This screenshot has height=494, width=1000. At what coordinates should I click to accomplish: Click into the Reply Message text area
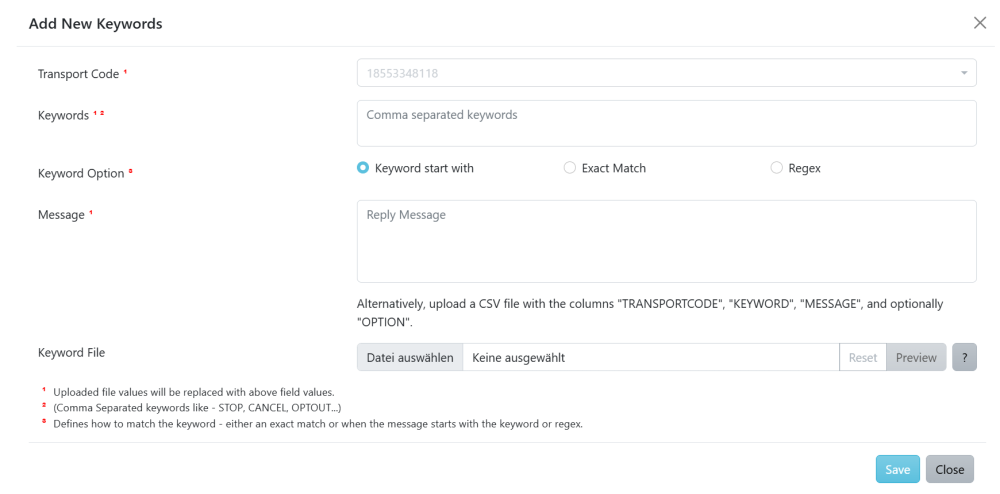click(x=666, y=241)
